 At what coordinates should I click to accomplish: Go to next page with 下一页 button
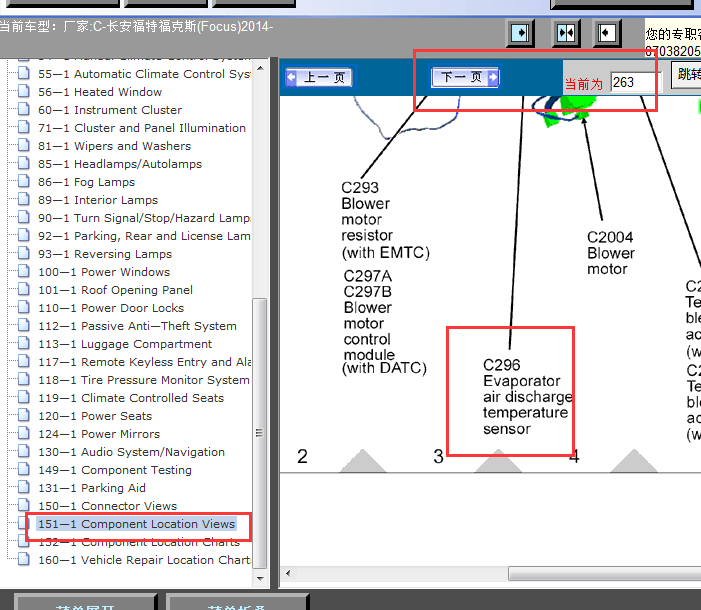coord(465,77)
